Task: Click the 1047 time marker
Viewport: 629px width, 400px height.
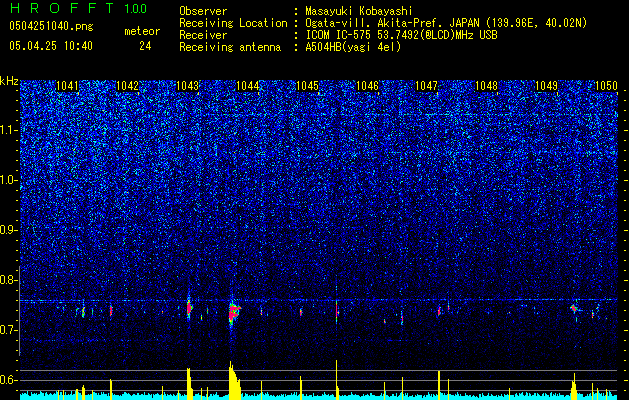Action: 426,86
